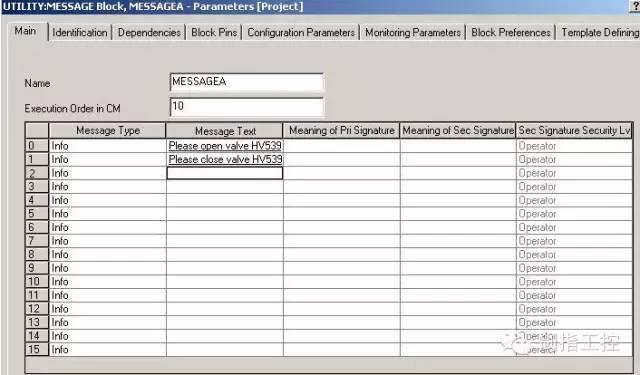This screenshot has height=375, width=640.
Task: Open Message Type Info cell in row 9
Action: (x=108, y=268)
